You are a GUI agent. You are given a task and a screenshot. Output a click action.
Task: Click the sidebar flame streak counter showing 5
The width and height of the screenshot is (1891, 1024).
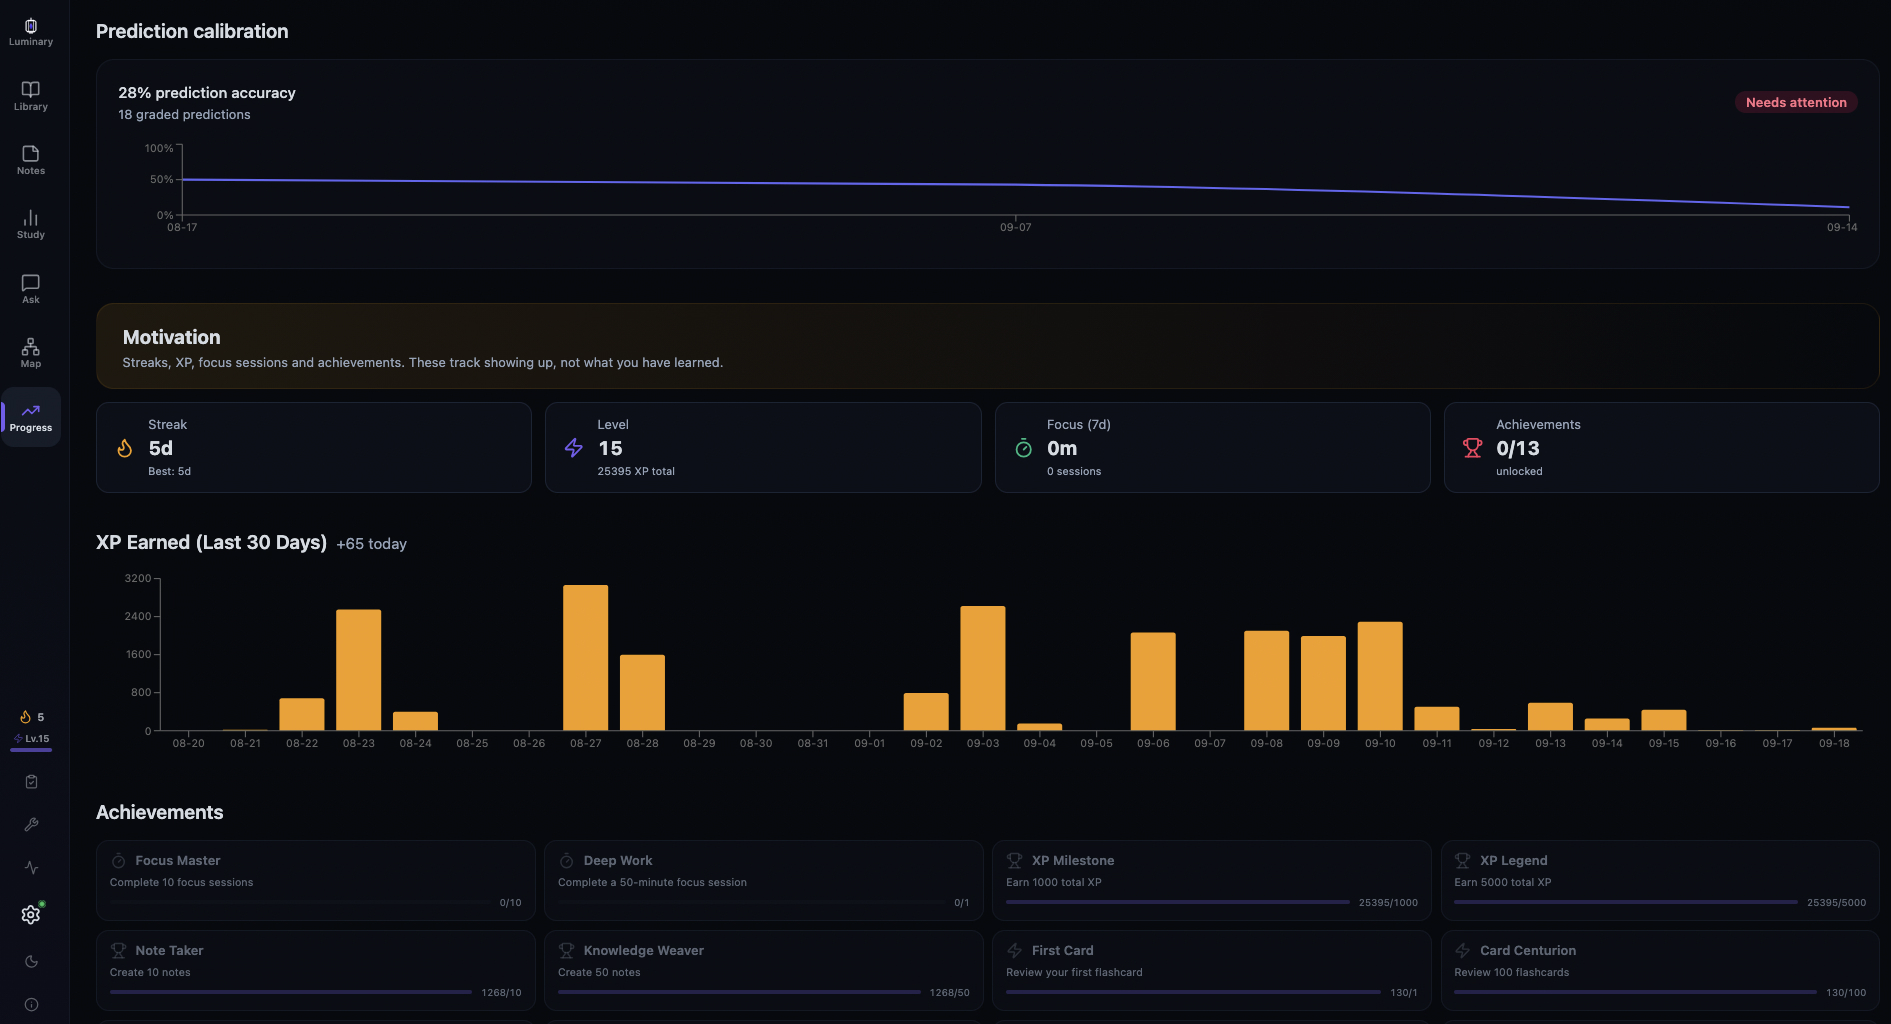(x=32, y=717)
